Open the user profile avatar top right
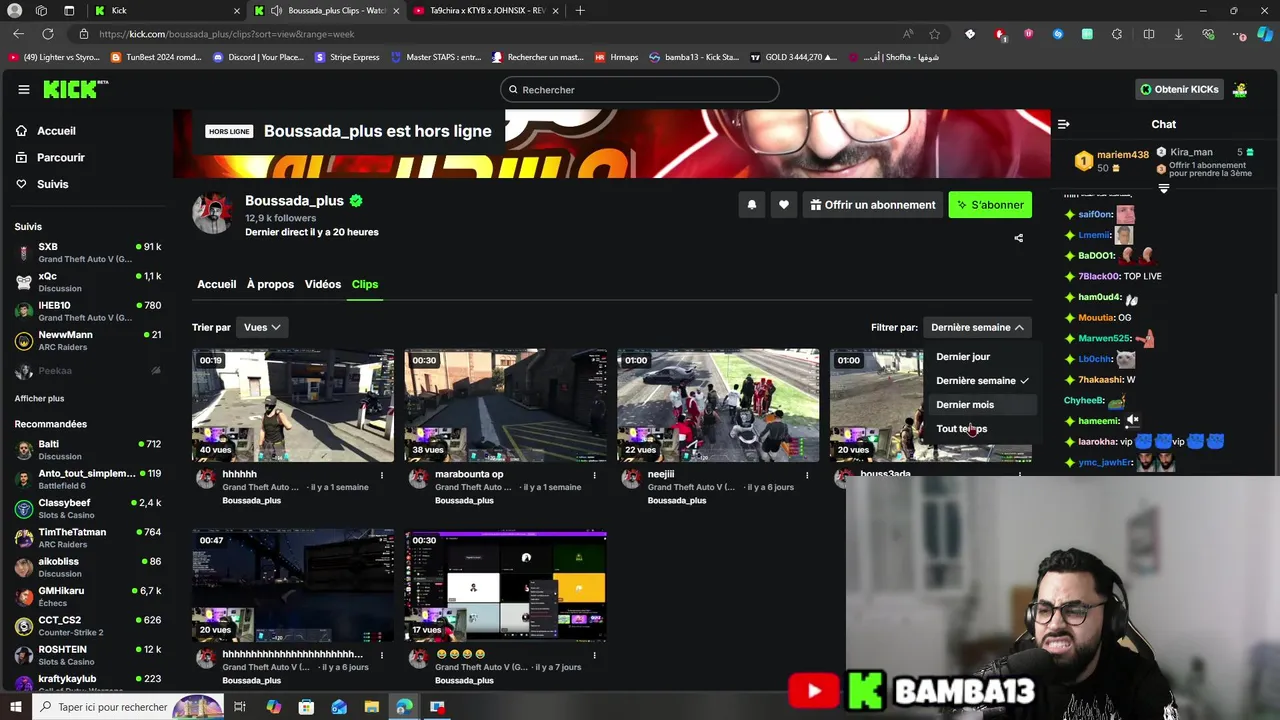The width and height of the screenshot is (1280, 720). click(1240, 89)
